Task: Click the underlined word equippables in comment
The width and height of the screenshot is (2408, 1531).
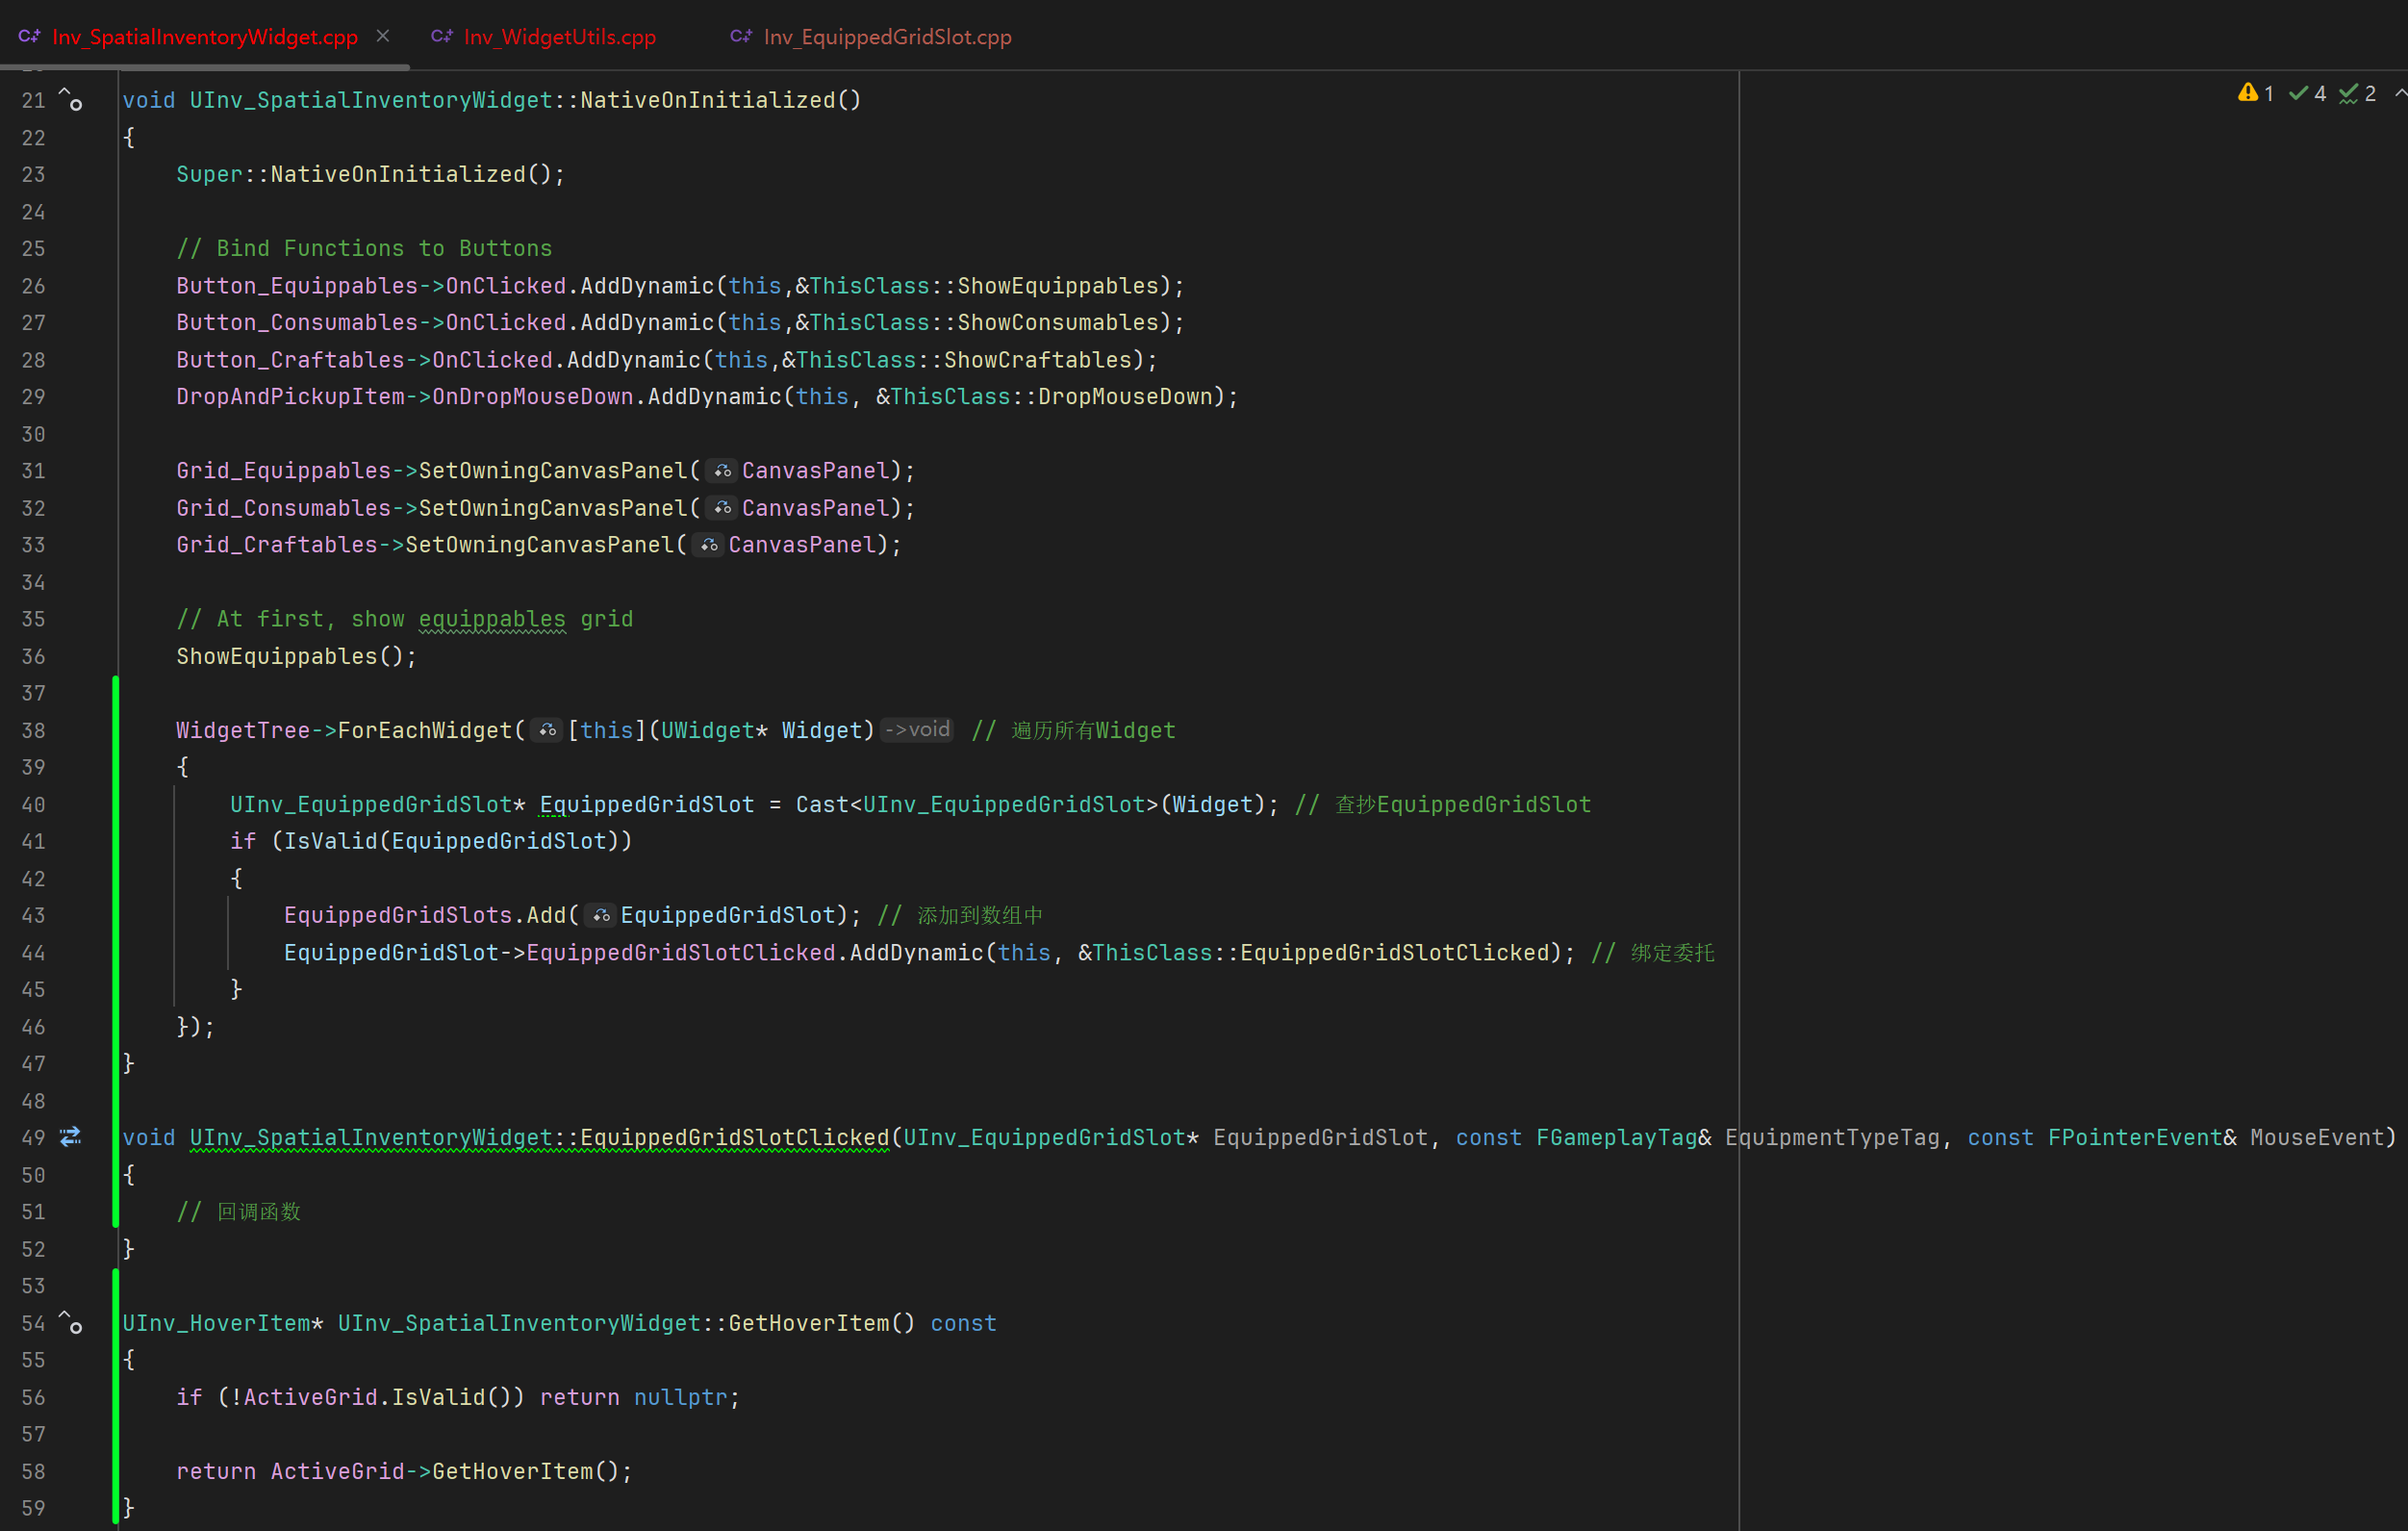Action: click(x=492, y=619)
